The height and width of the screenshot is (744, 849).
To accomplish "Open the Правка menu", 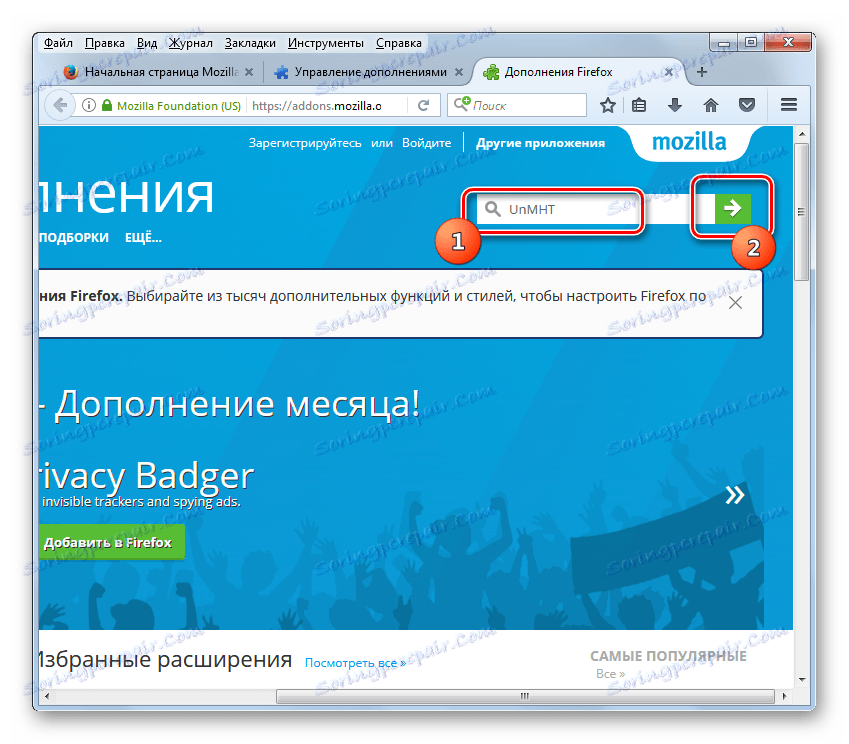I will (105, 43).
